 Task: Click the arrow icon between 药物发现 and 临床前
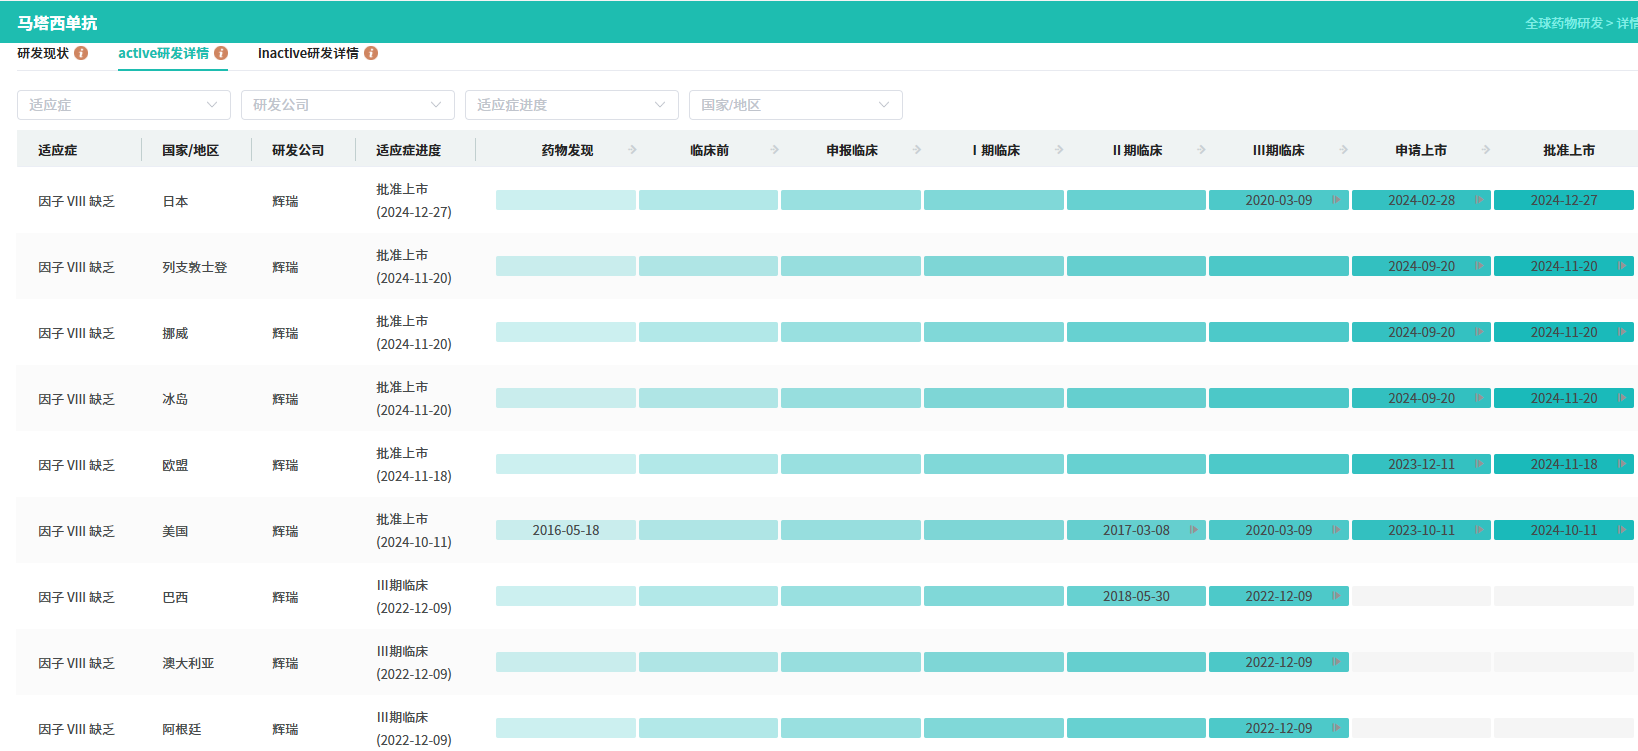click(x=633, y=150)
